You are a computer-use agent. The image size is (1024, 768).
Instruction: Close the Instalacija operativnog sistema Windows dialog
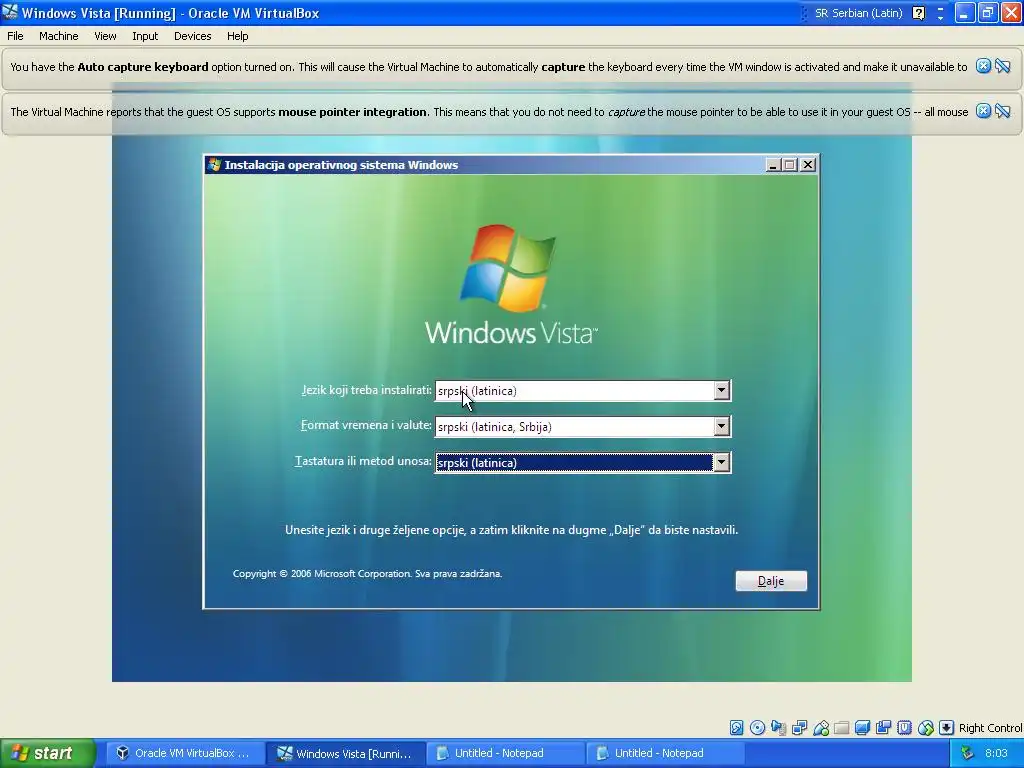pos(808,165)
